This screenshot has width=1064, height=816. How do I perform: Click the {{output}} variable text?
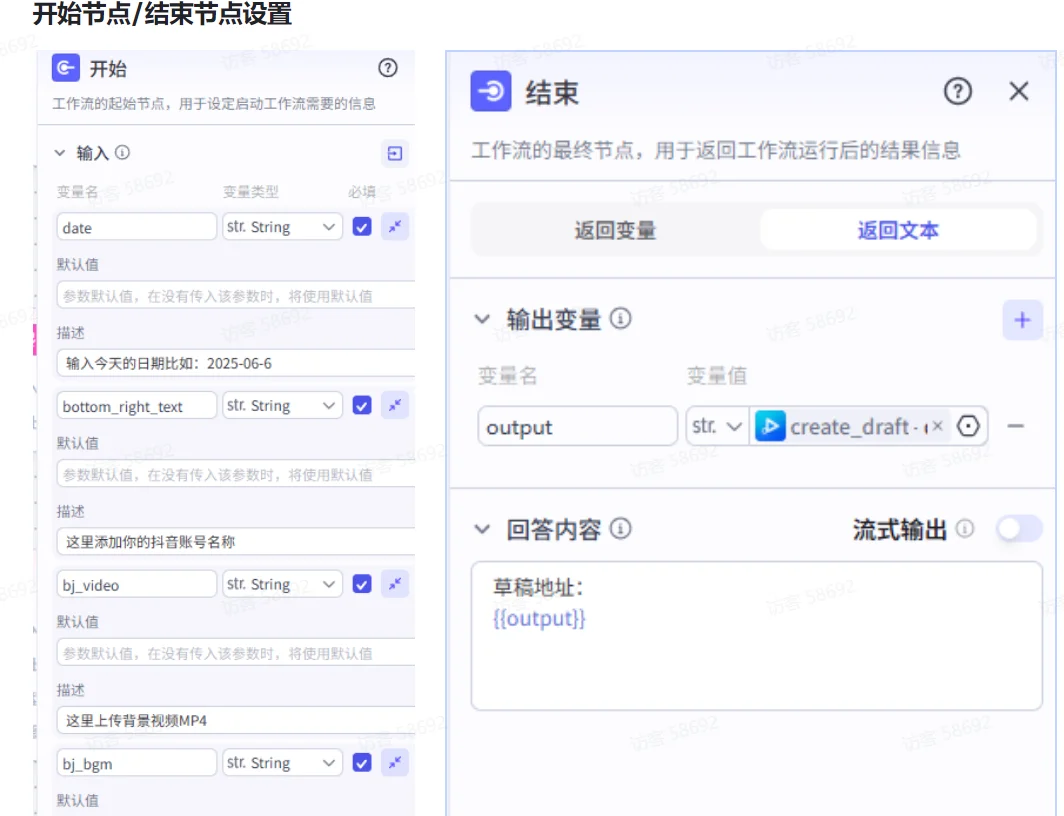pos(539,618)
